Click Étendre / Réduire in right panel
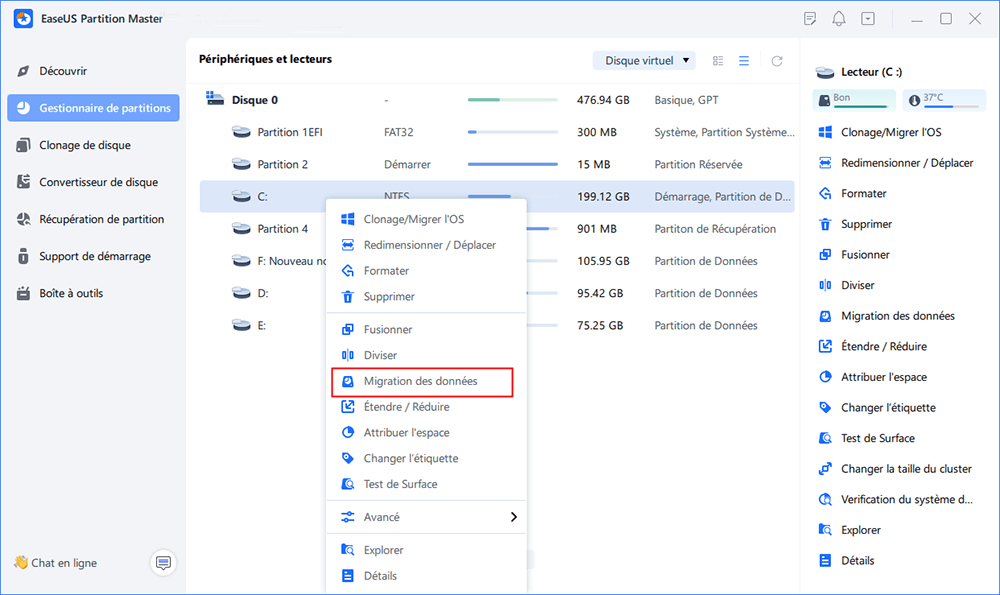Image resolution: width=1000 pixels, height=595 pixels. tap(884, 346)
